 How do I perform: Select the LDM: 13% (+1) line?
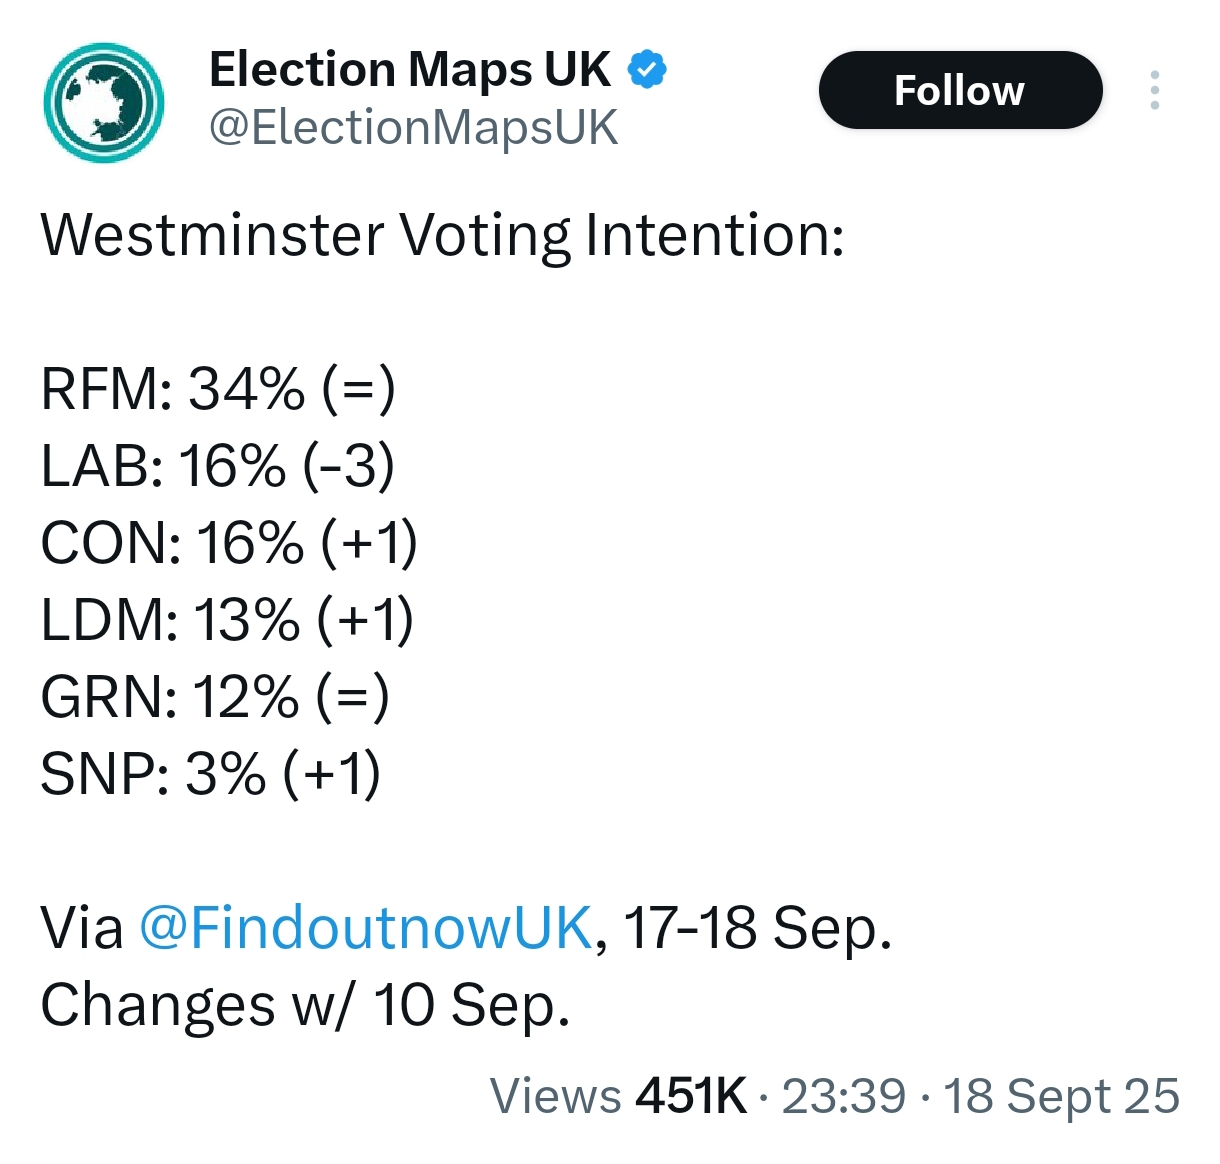(x=227, y=620)
